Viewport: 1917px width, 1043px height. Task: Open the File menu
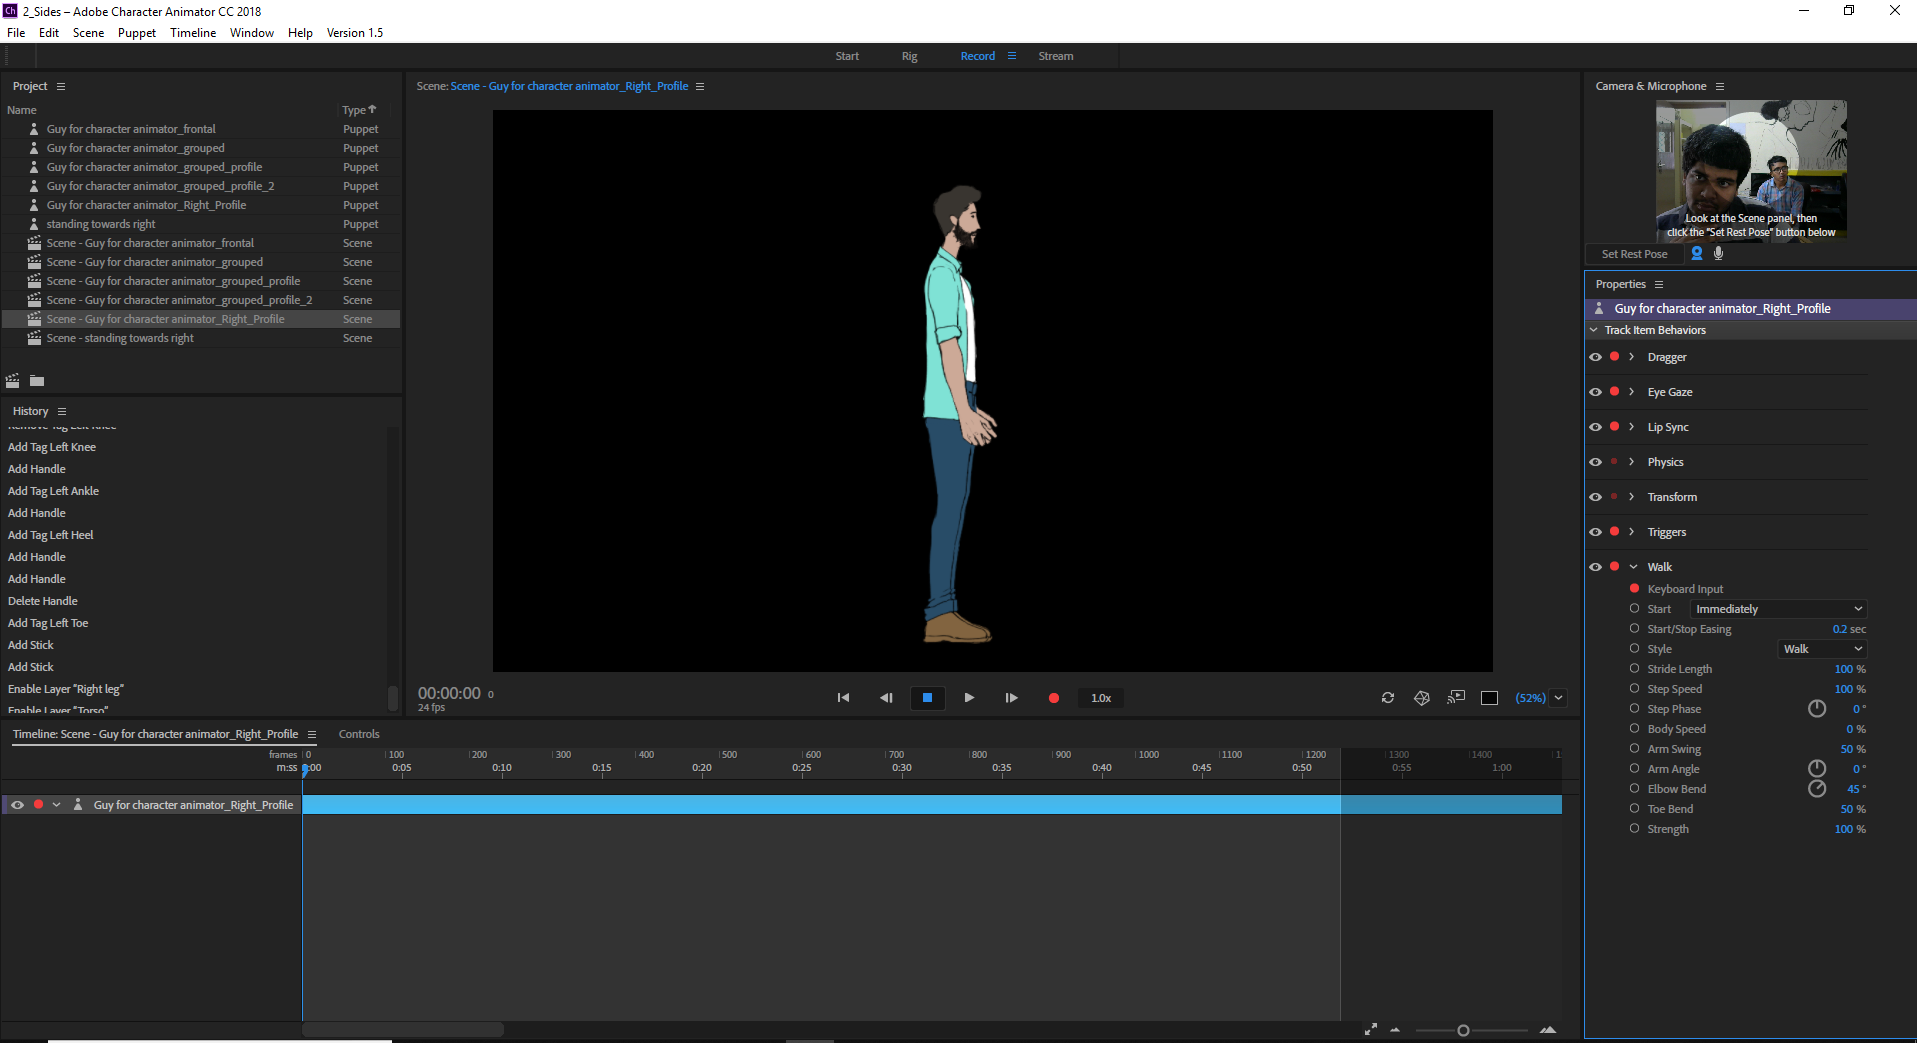click(16, 33)
